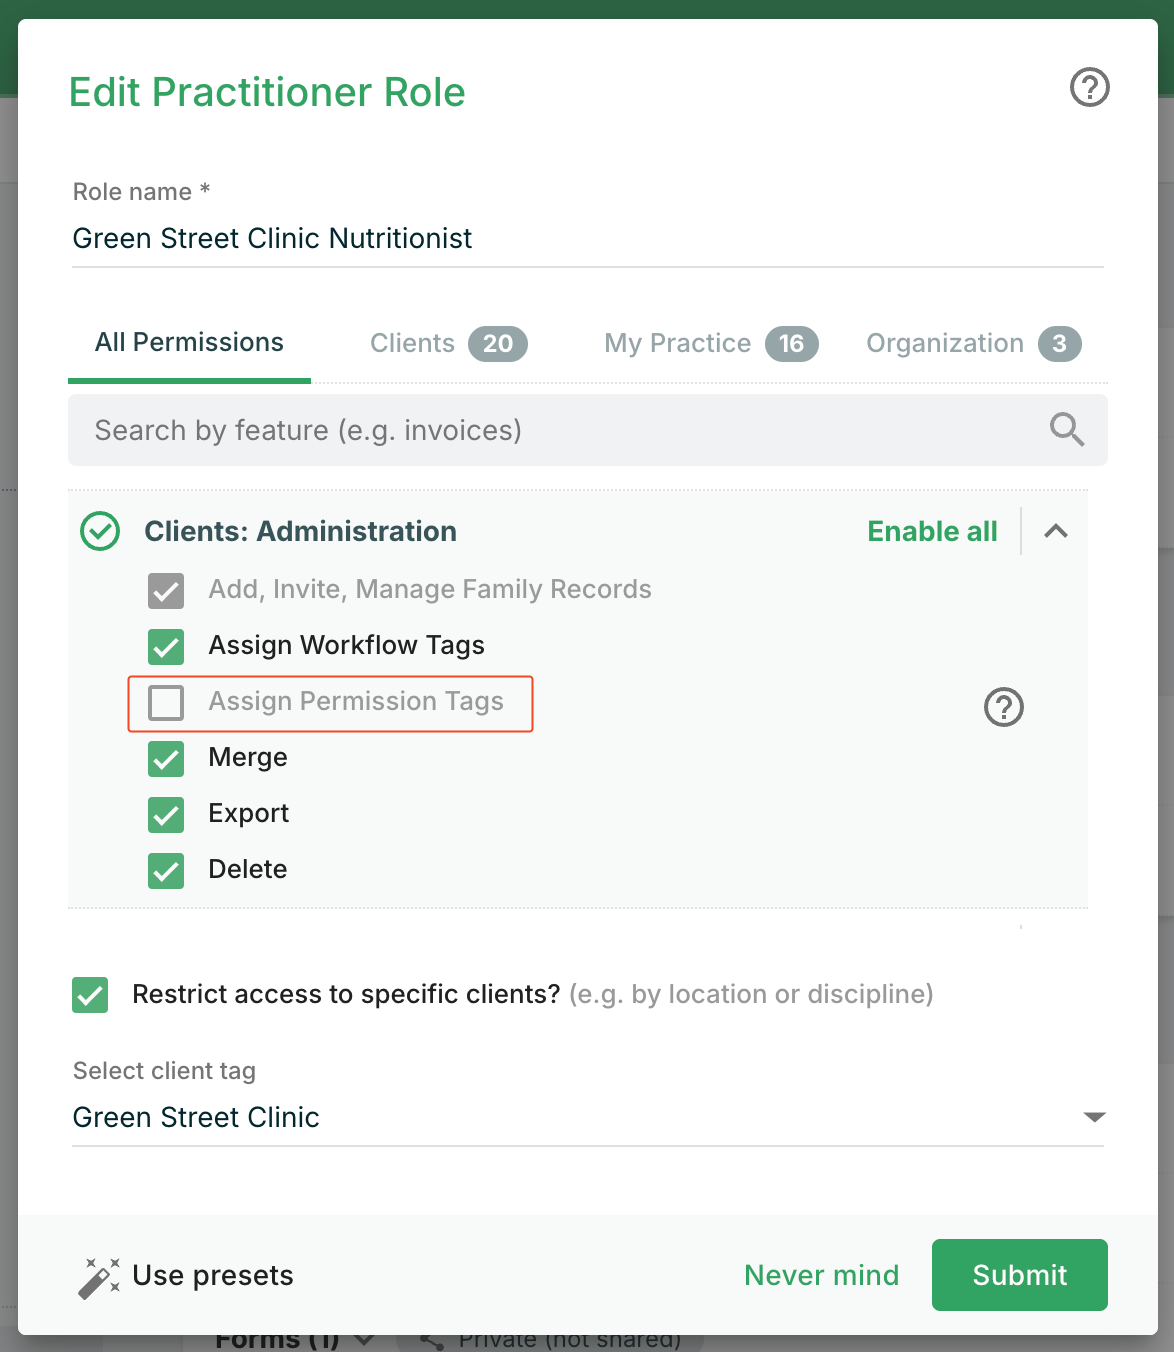Image resolution: width=1174 pixels, height=1352 pixels.
Task: Uncheck the Merge permission
Action: pos(166,759)
